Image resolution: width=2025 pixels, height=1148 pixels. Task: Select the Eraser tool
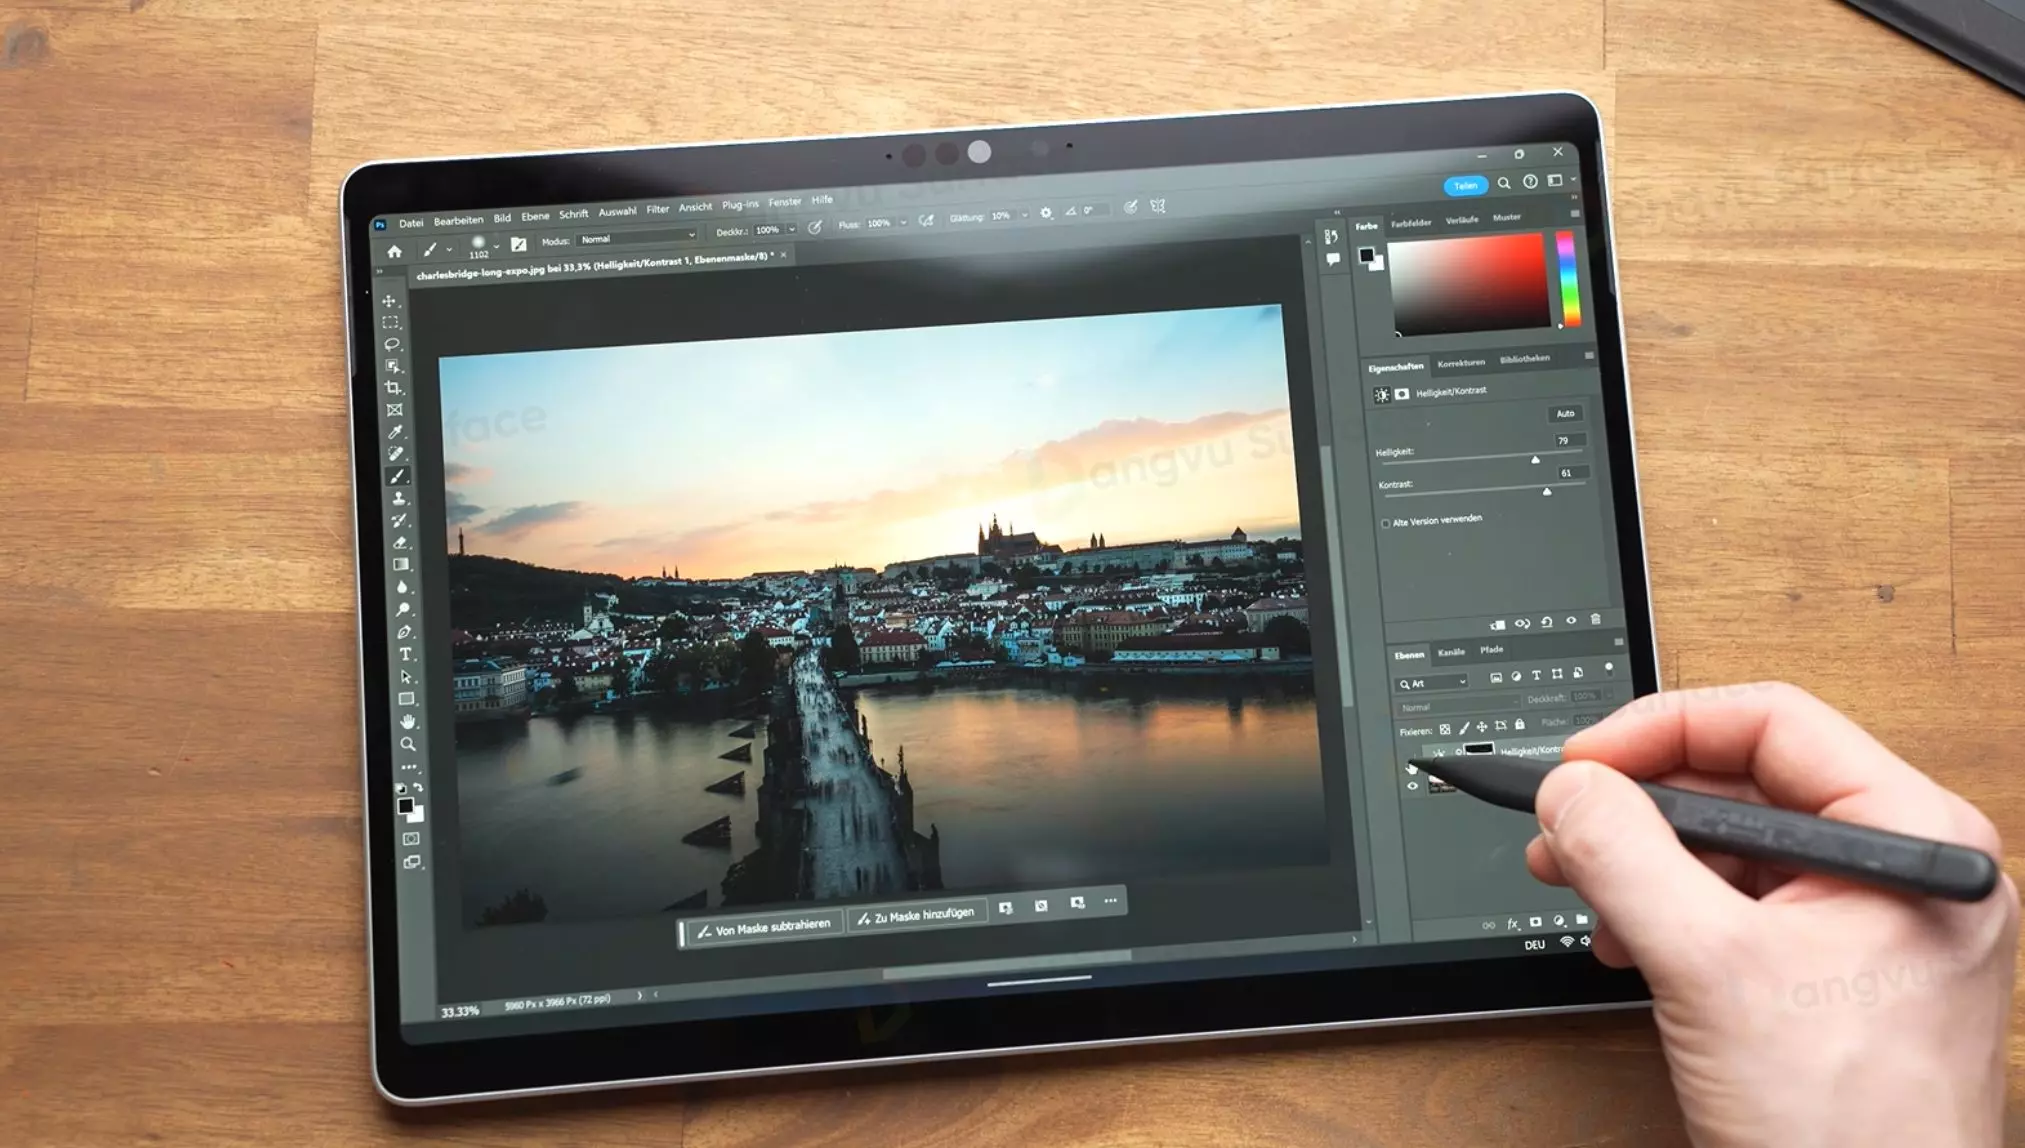[400, 543]
